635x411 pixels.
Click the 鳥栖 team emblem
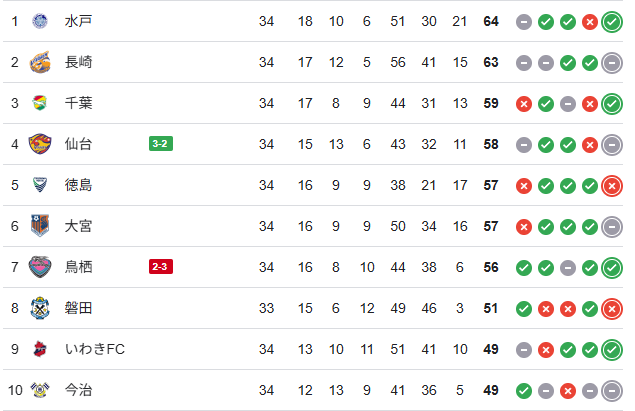coord(40,267)
